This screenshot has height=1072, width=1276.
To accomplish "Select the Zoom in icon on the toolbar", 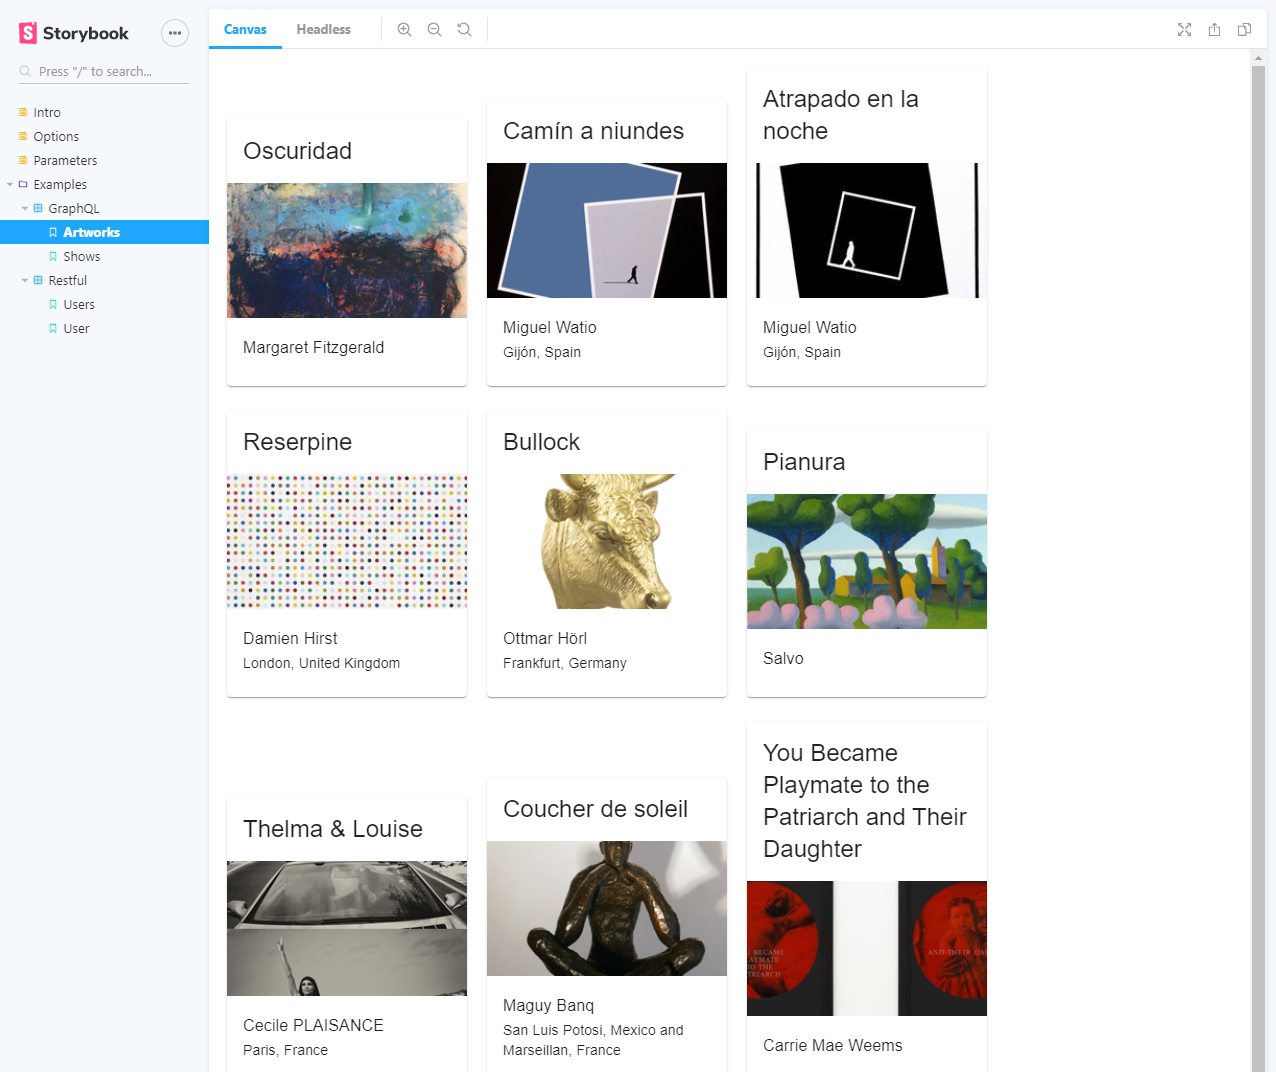I will [404, 29].
